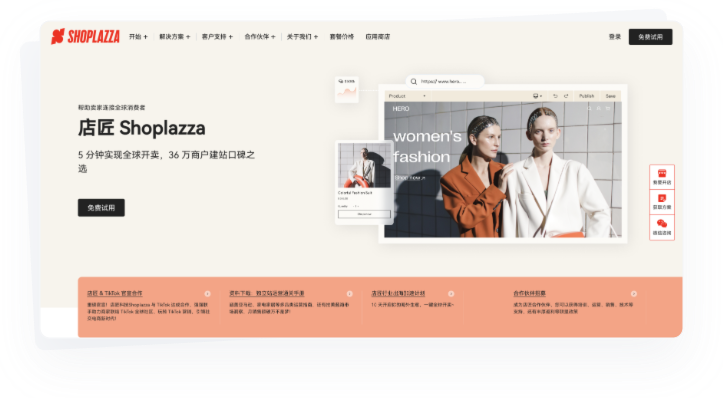Screen dimensions: 723x398
Task: Open the 套餐价格 menu item
Action: (342, 36)
